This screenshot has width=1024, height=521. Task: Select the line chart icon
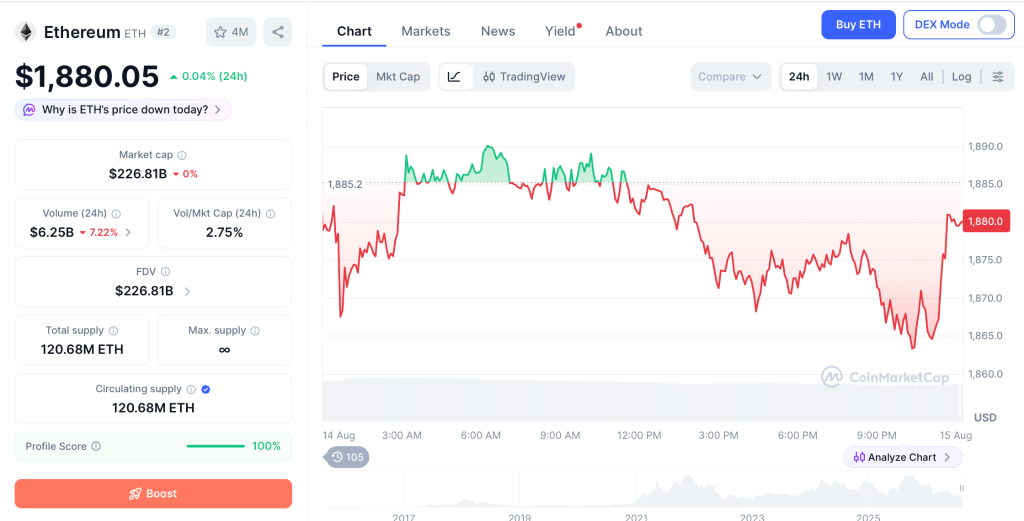coord(455,76)
